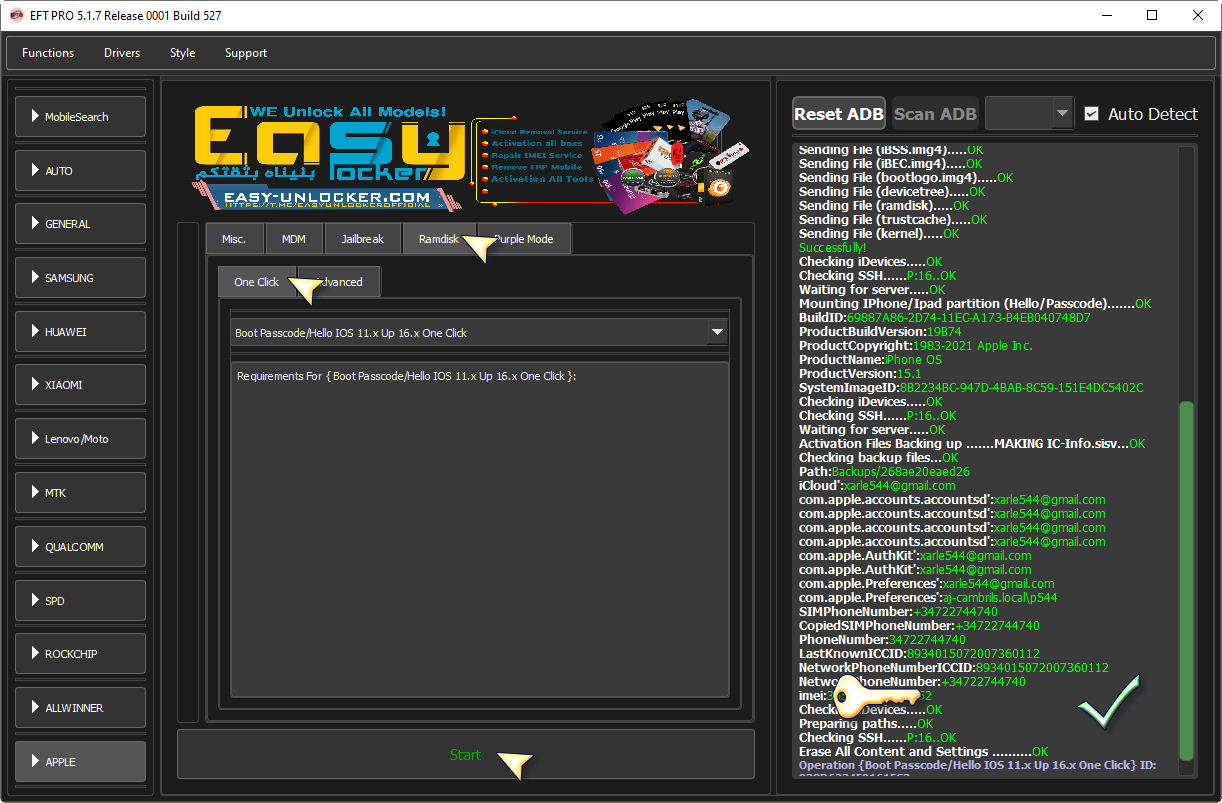This screenshot has width=1222, height=803.
Task: Switch to the Jailbreak tab
Action: coord(363,239)
